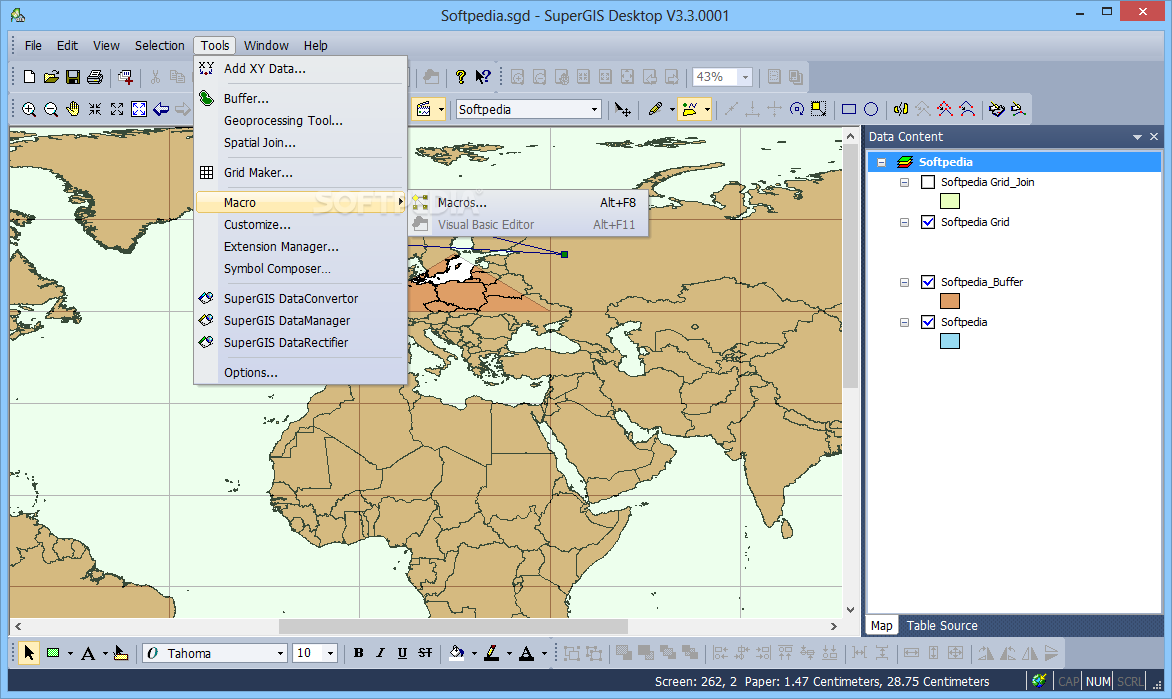
Task: Toggle the Softpedia Grid_Join layer checkbox
Action: coord(928,182)
